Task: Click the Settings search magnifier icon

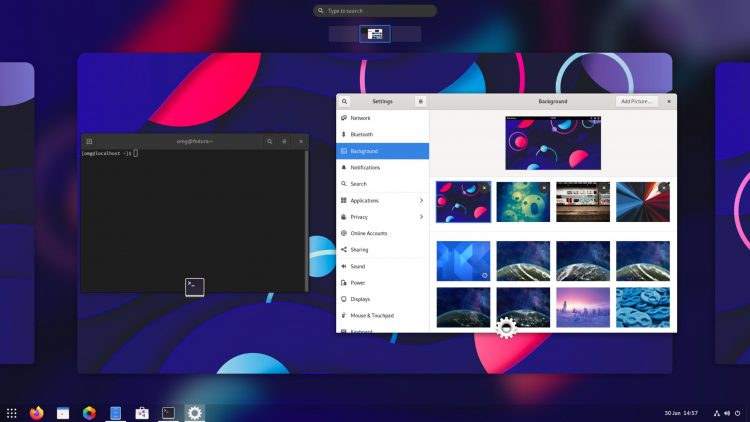Action: pyautogui.click(x=344, y=101)
